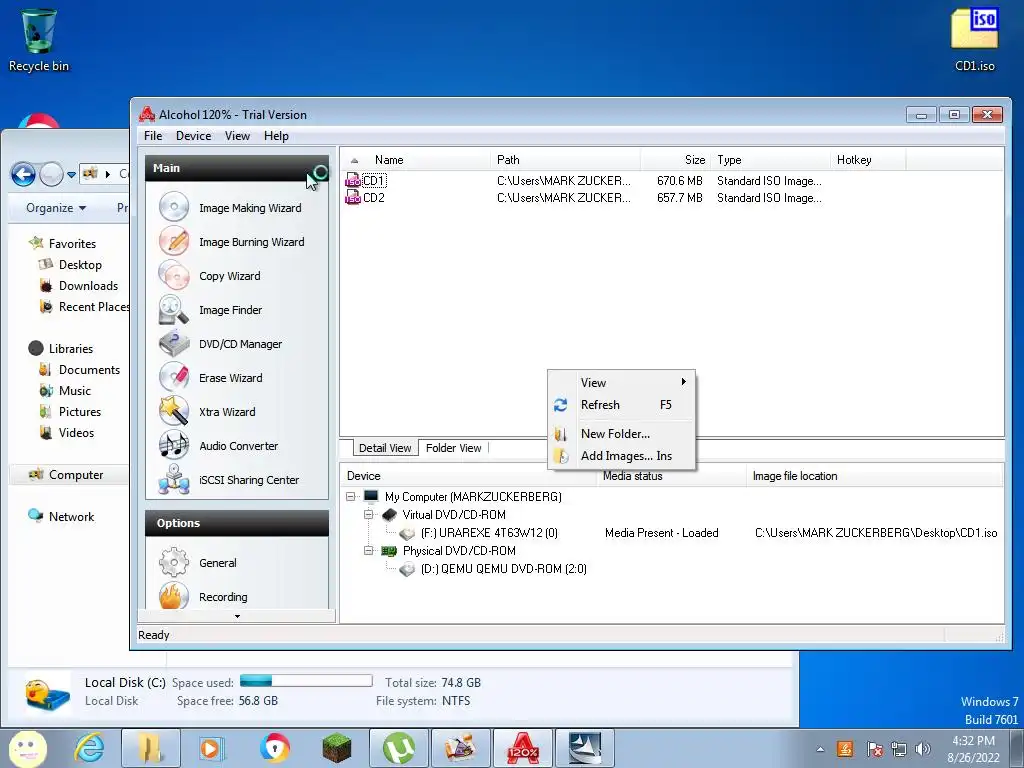Click the Alcohol 120% taskbar icon

[x=523, y=748]
